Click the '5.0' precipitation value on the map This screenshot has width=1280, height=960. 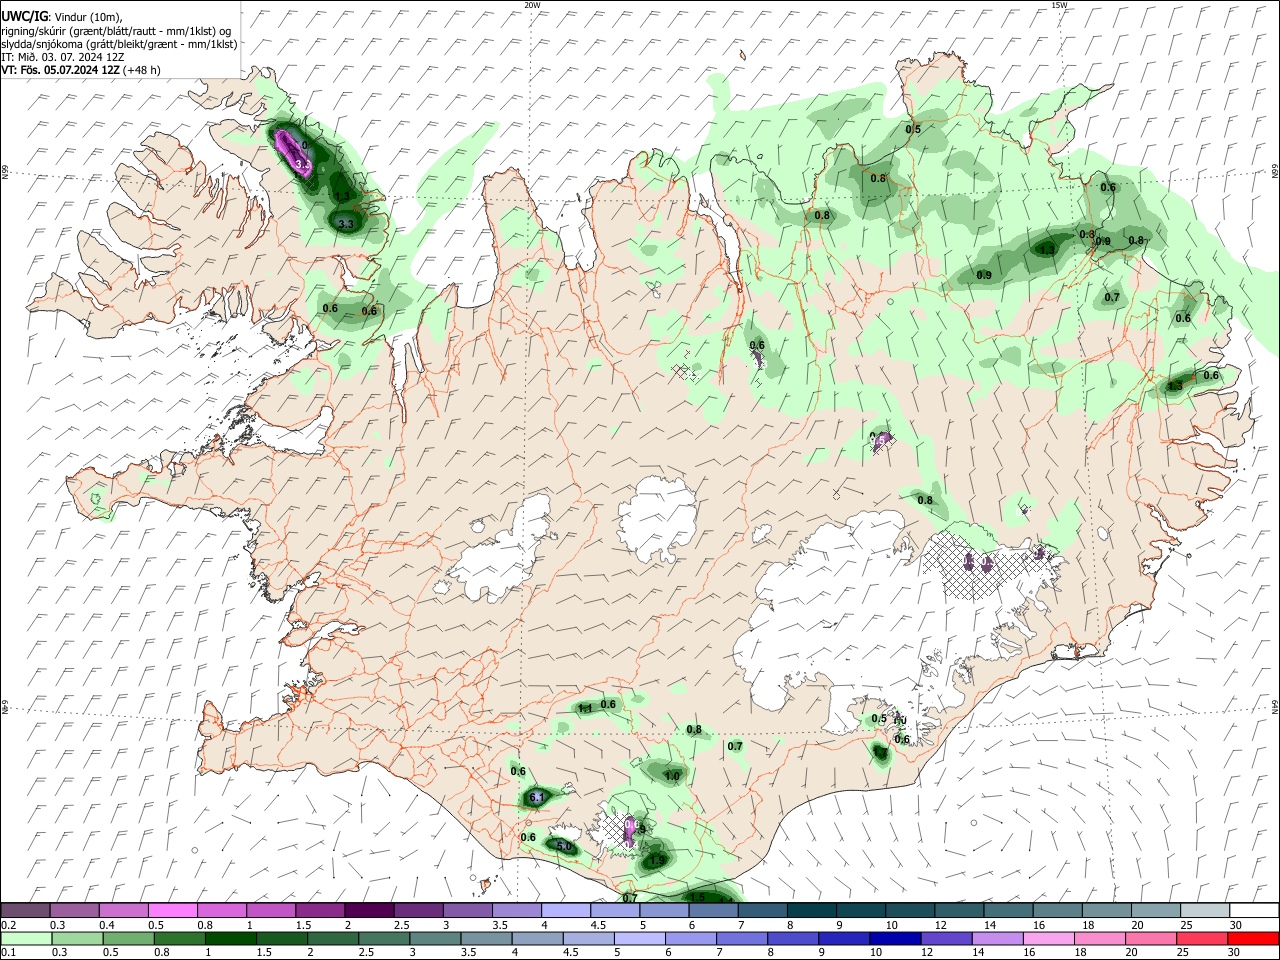(563, 846)
